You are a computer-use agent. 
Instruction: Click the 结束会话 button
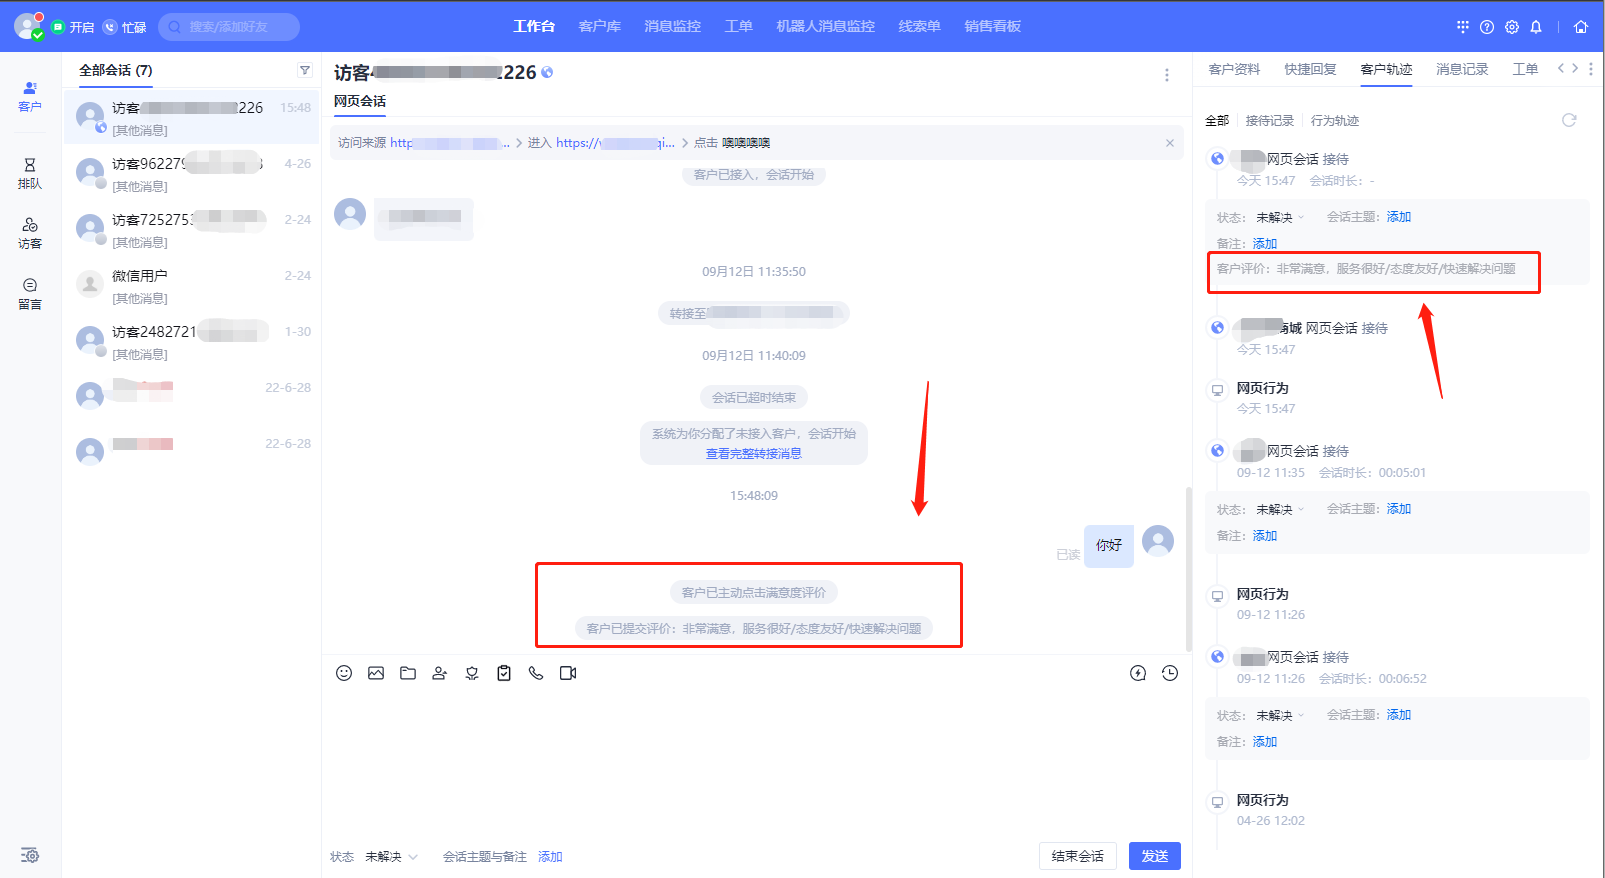[1078, 856]
